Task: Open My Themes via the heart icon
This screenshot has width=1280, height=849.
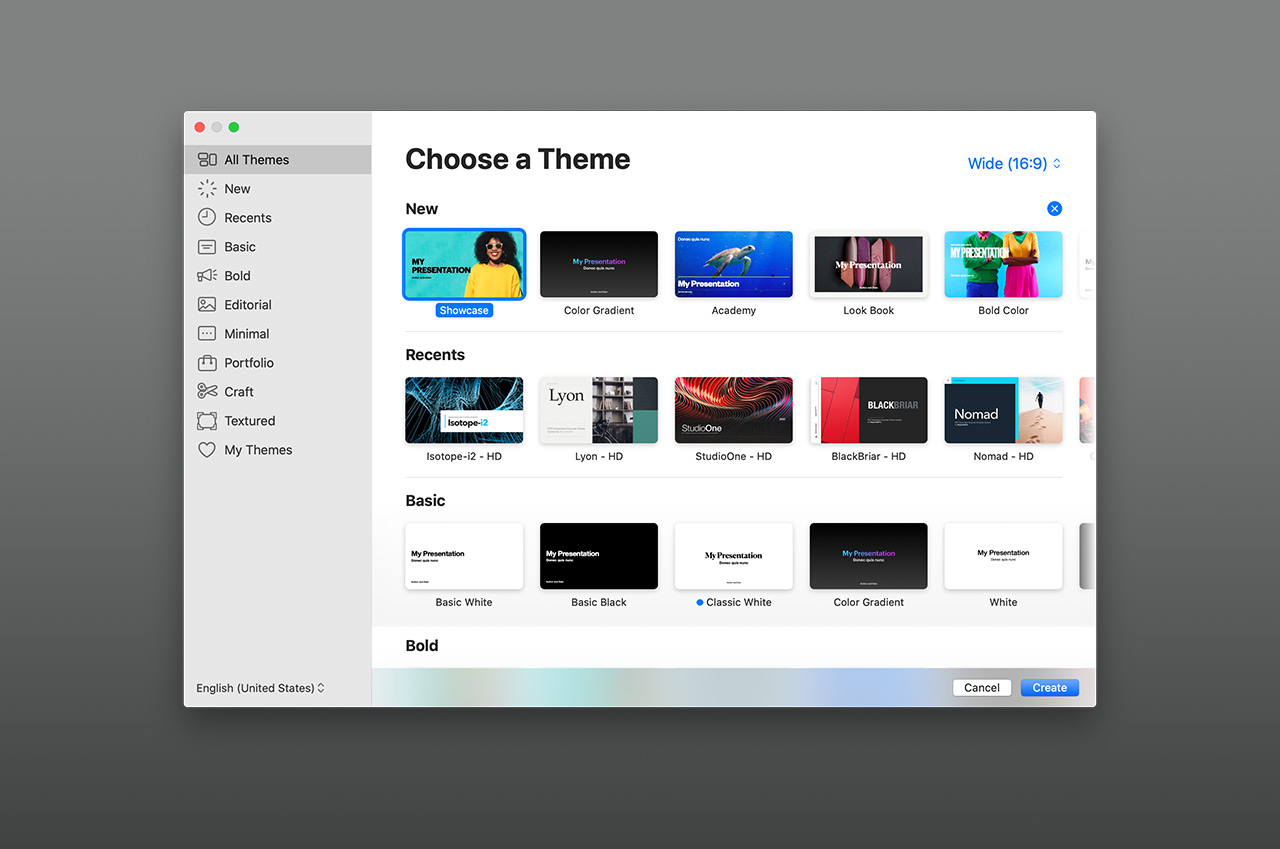Action: point(207,450)
